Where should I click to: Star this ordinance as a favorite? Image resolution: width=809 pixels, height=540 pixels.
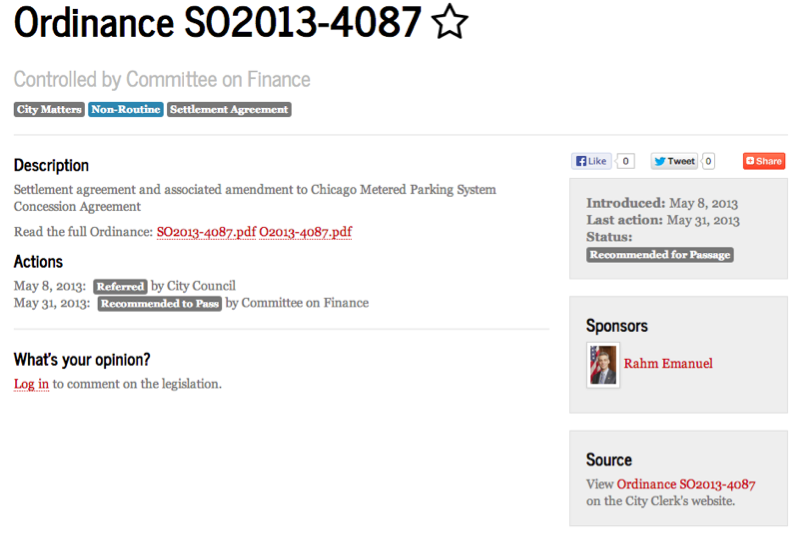point(450,24)
